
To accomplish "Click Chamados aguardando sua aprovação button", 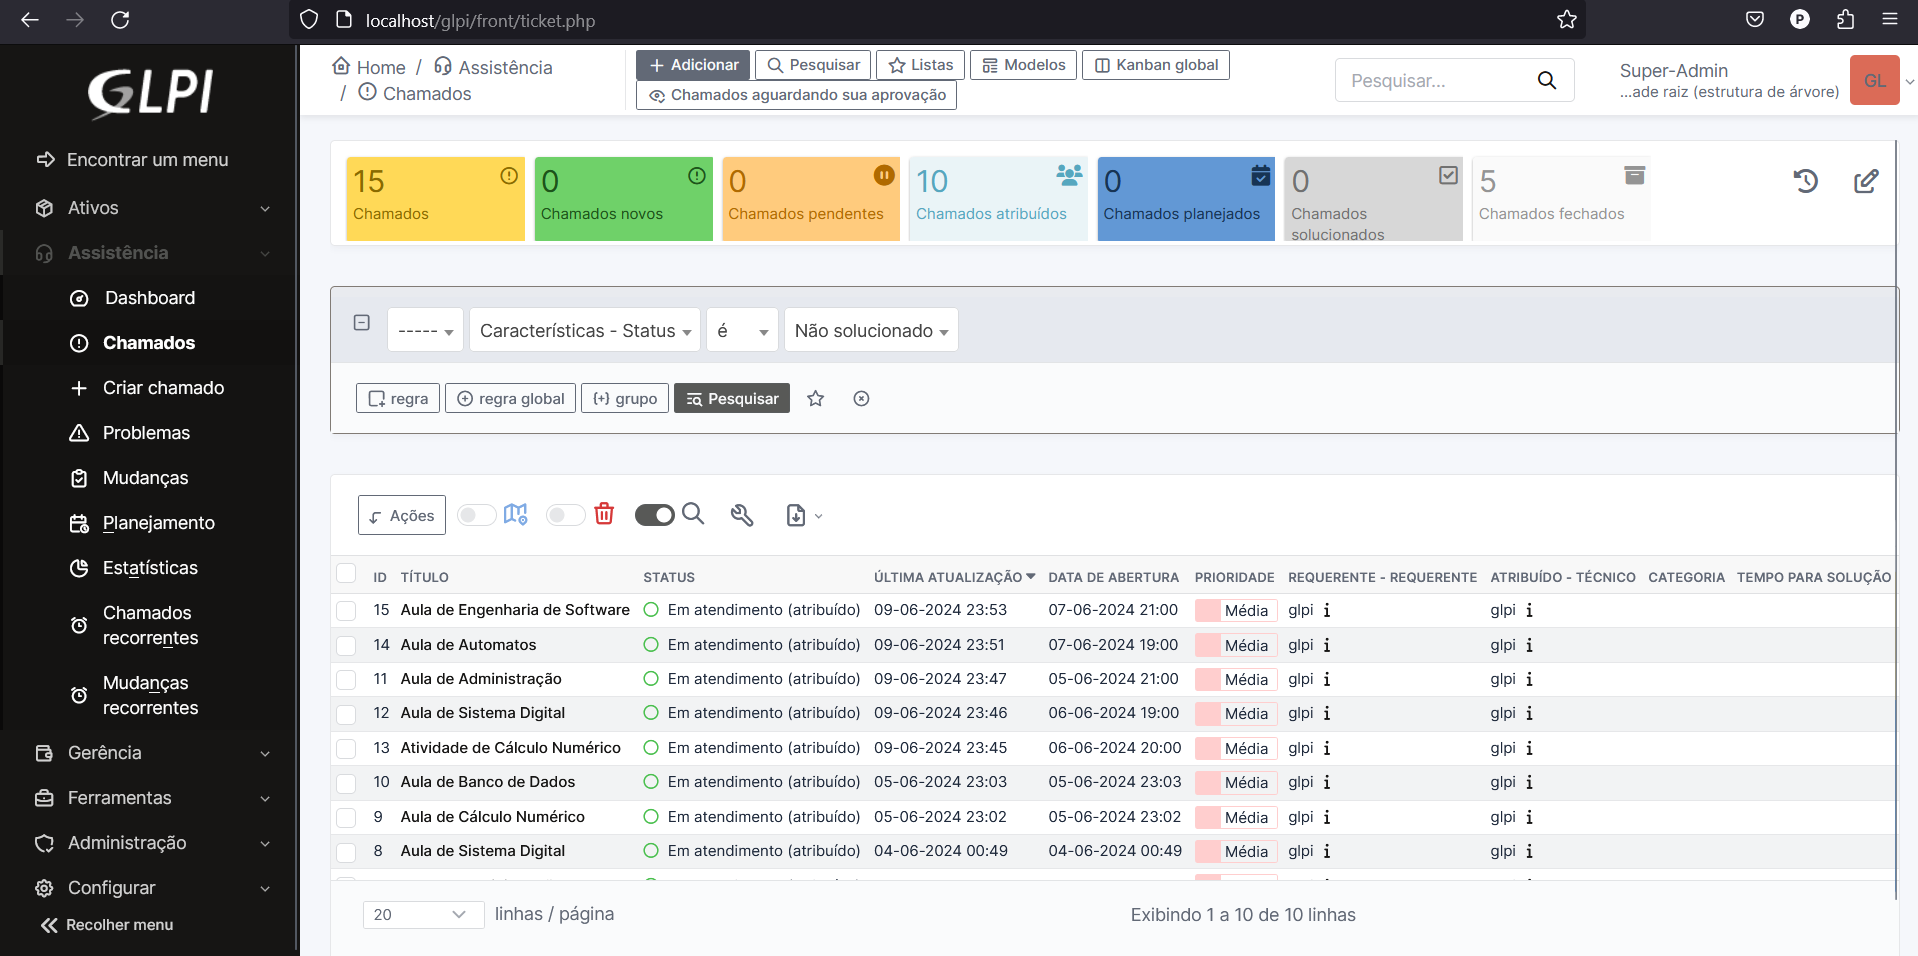I will 796,95.
